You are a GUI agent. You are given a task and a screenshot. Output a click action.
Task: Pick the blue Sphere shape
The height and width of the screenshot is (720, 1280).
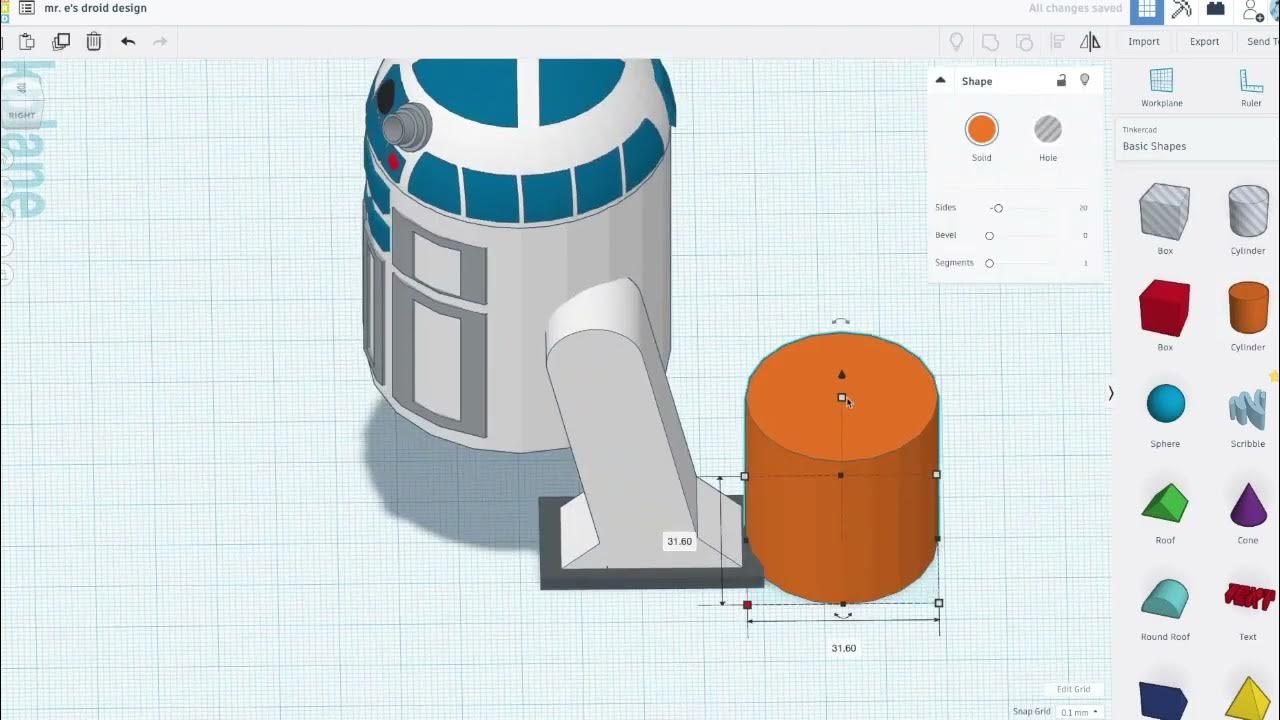tap(1165, 404)
